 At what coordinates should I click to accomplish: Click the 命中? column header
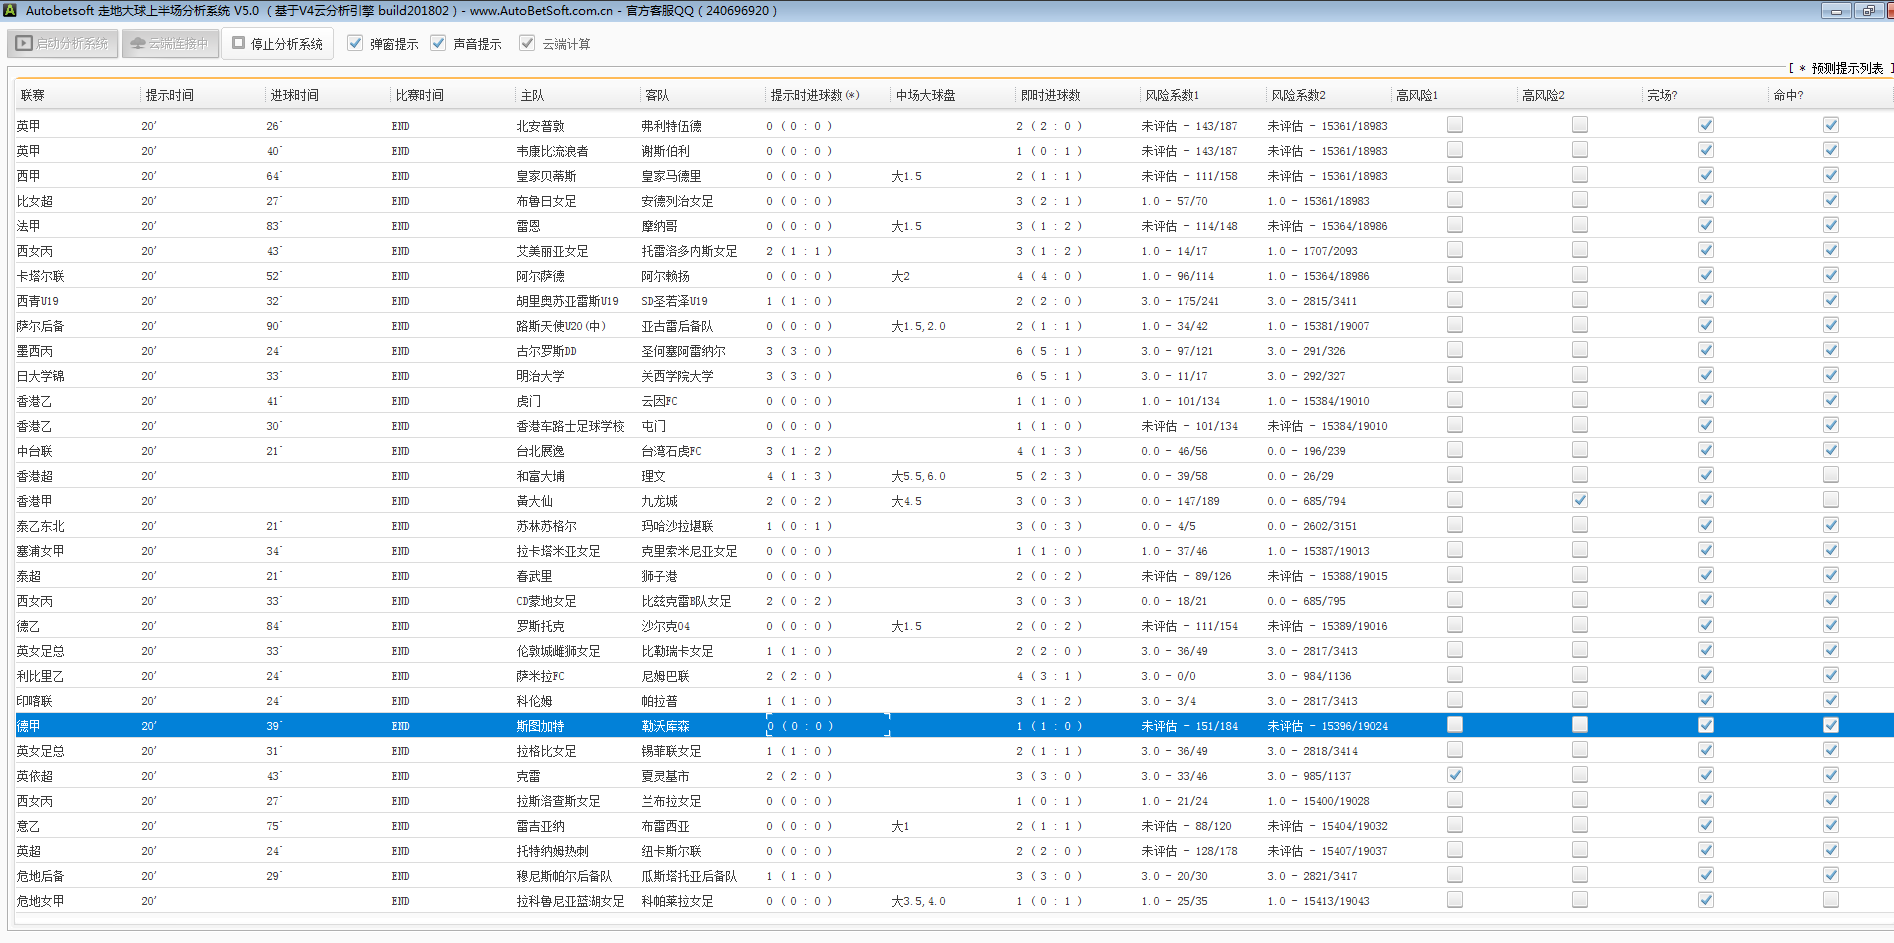(x=1787, y=95)
